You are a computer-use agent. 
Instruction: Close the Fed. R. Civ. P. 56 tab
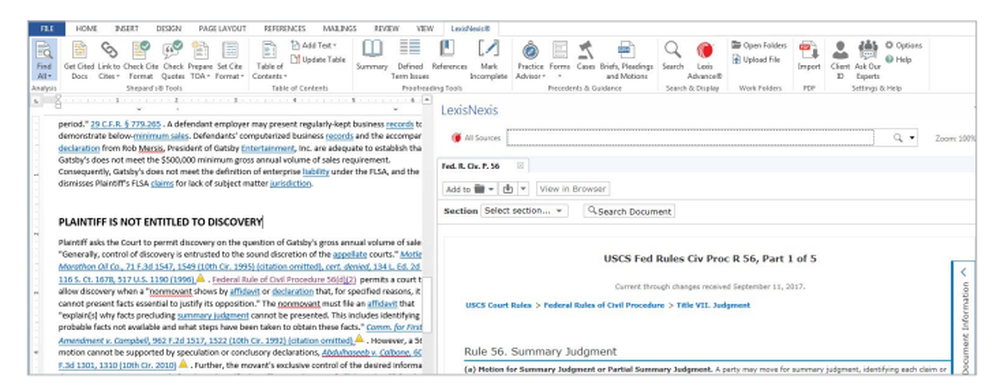point(520,166)
